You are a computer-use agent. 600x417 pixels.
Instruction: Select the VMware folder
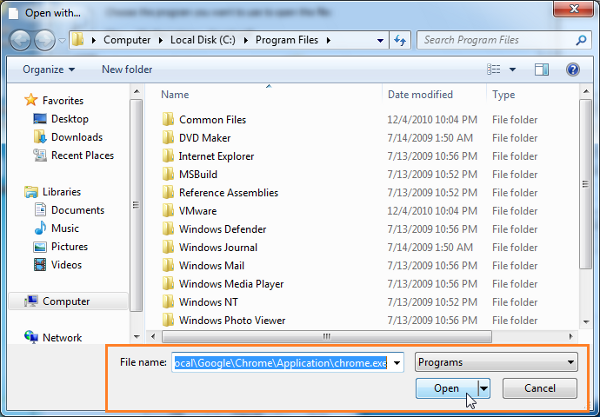point(197,211)
